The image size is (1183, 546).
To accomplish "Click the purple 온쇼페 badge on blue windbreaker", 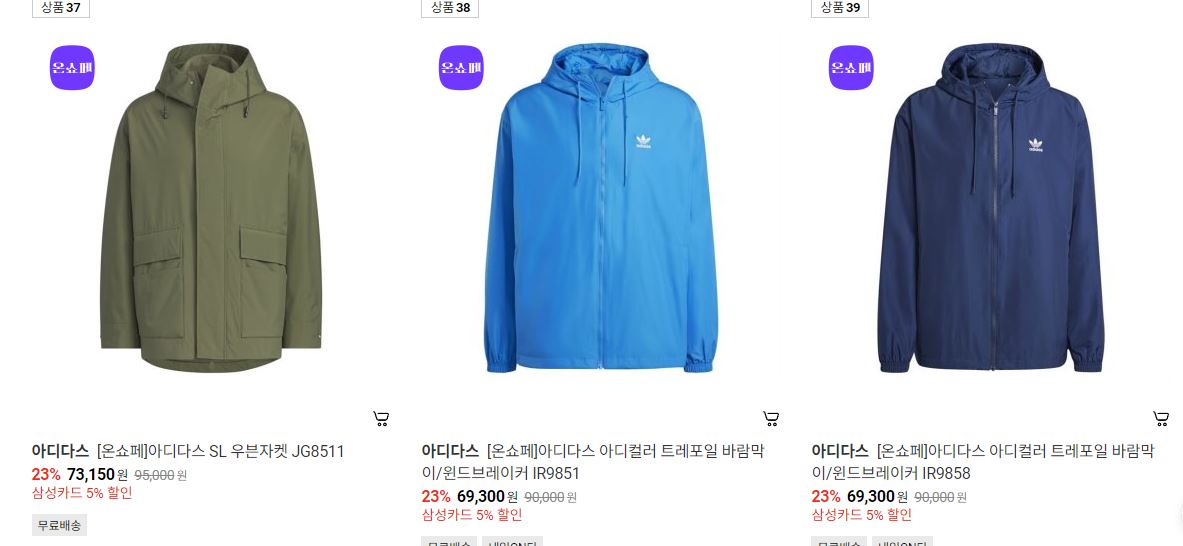I will 461,67.
